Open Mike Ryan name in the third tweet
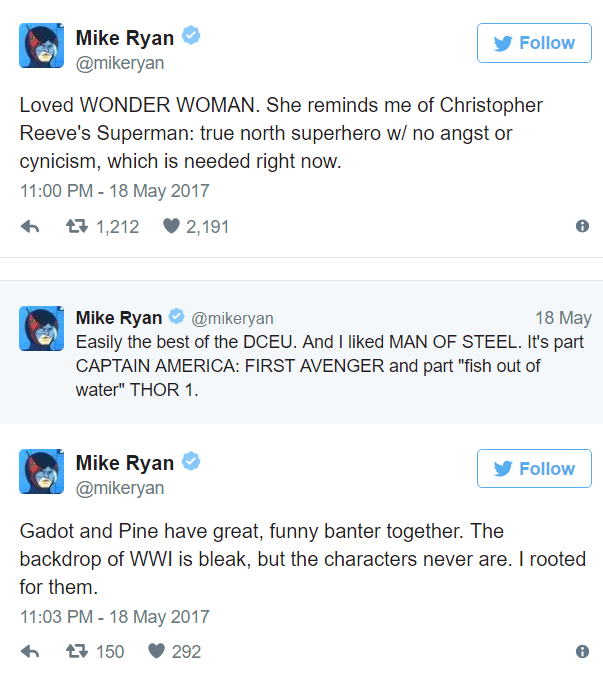 click(125, 463)
